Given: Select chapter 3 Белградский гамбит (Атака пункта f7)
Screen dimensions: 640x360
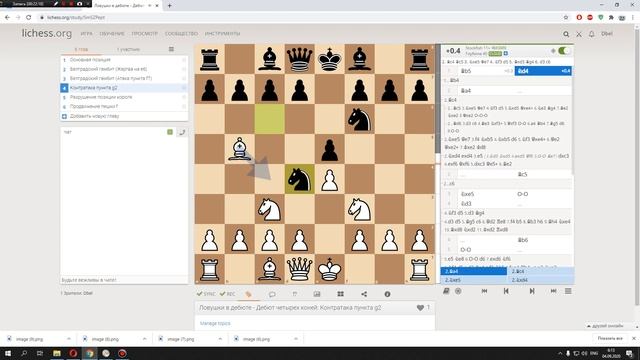Looking at the screenshot, I should point(124,78).
